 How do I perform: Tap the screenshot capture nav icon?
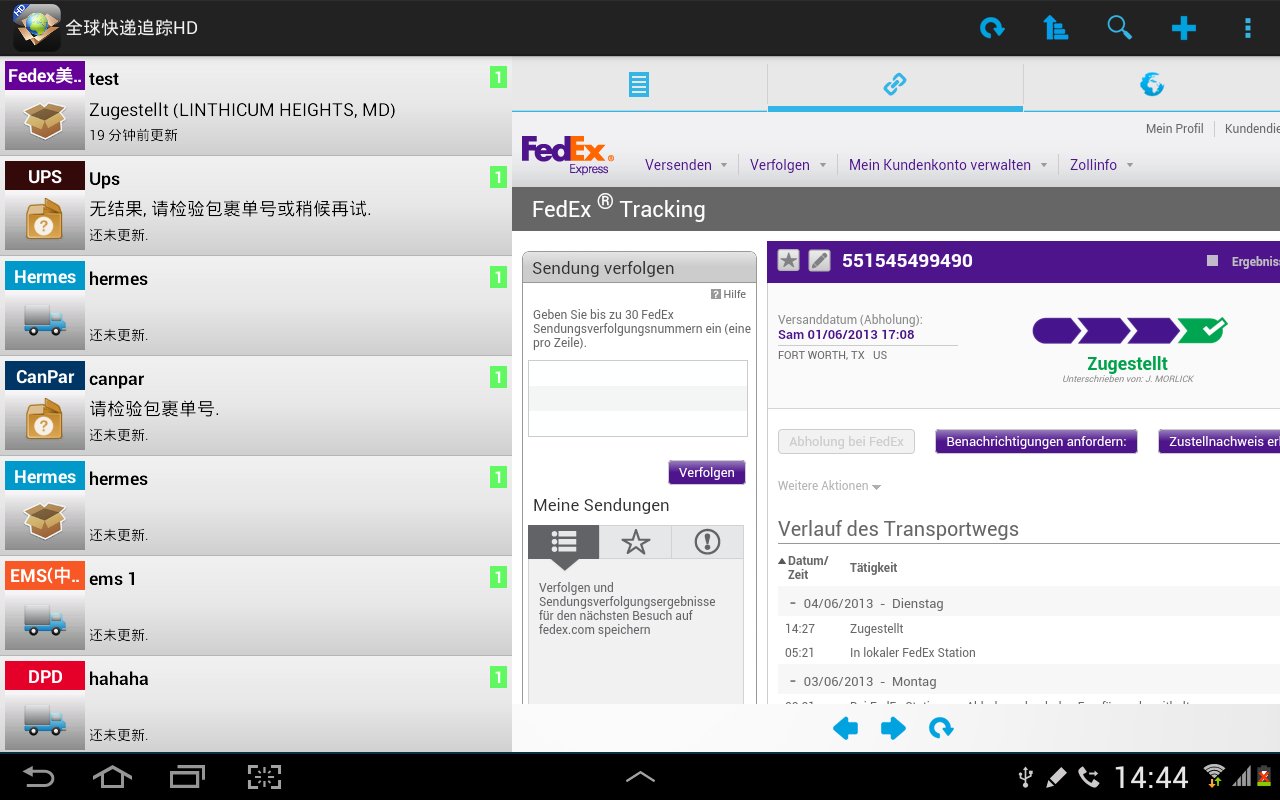coord(264,777)
